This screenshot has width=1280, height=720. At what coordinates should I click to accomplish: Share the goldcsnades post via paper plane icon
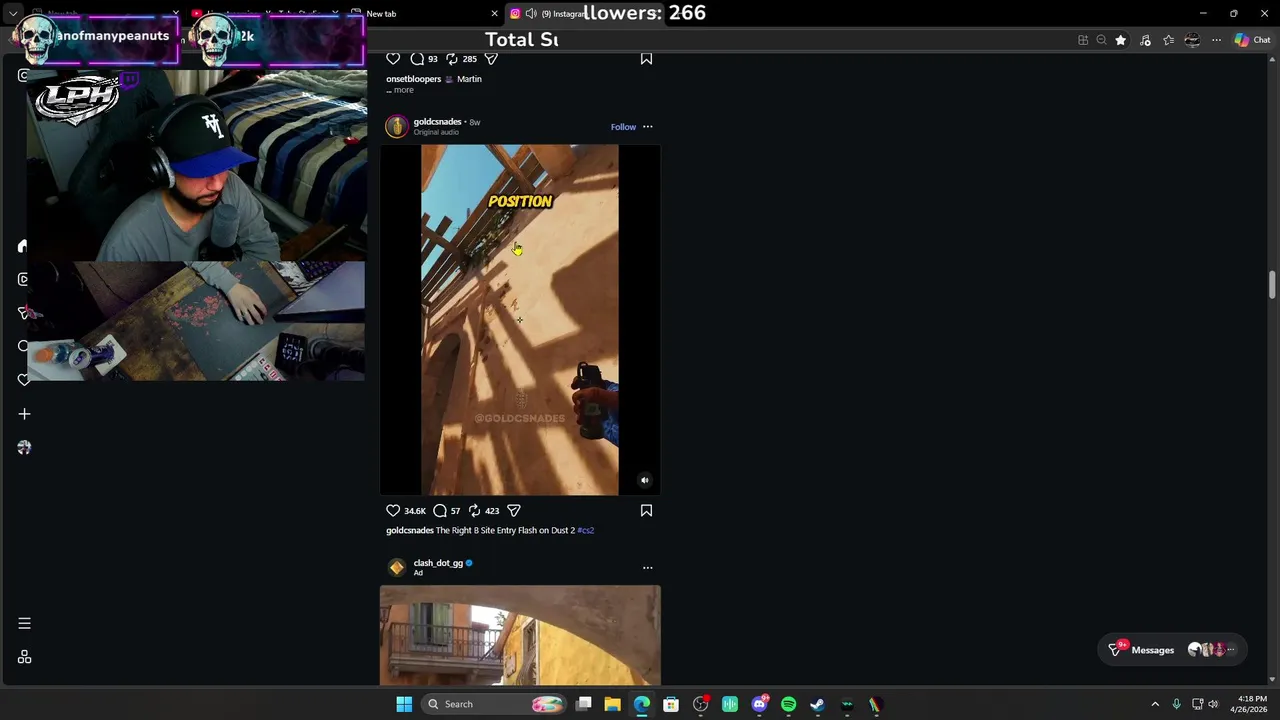pyautogui.click(x=514, y=511)
